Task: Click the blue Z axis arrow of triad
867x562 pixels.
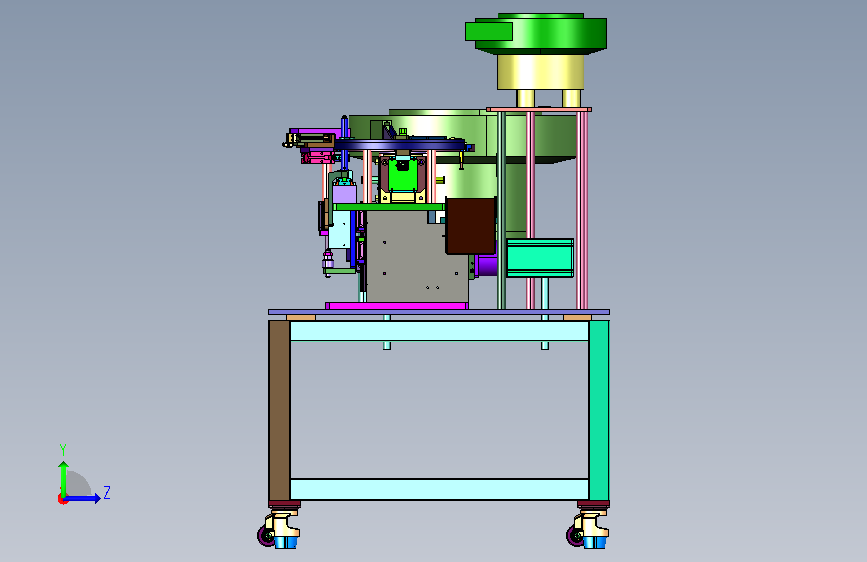Action: [83, 498]
